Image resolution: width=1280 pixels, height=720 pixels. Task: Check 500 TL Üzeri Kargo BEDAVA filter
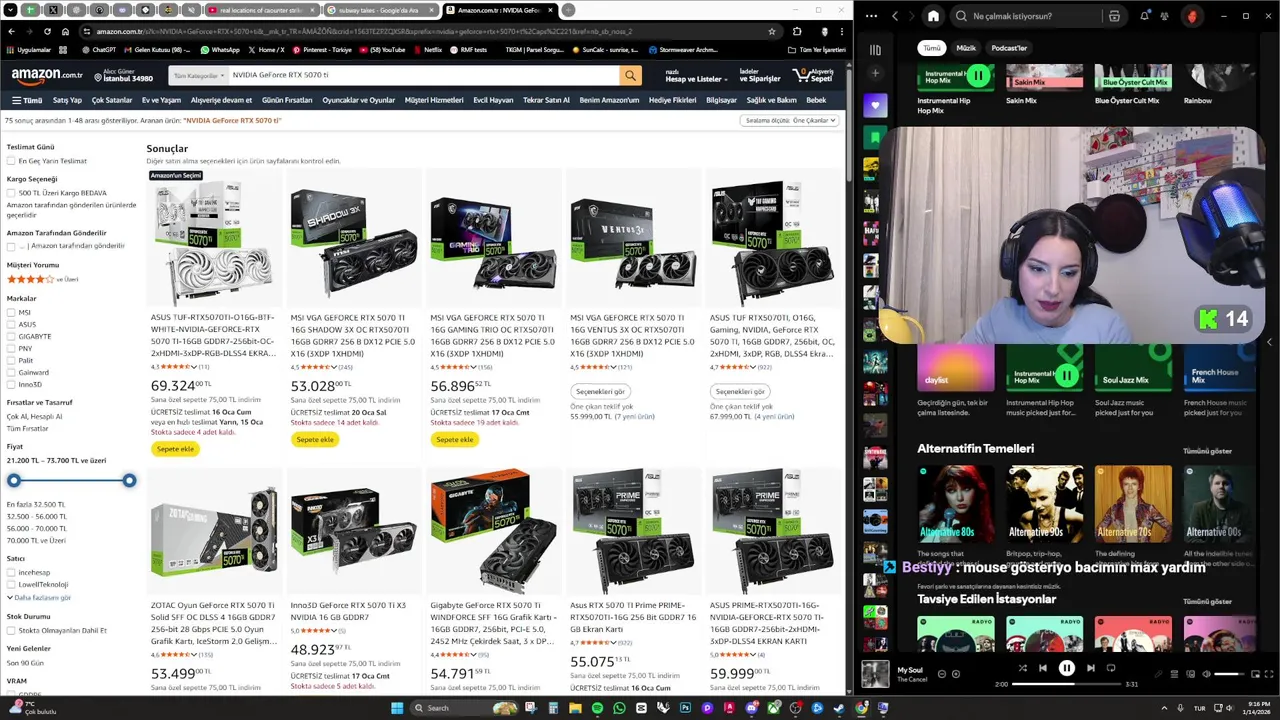(x=10, y=193)
